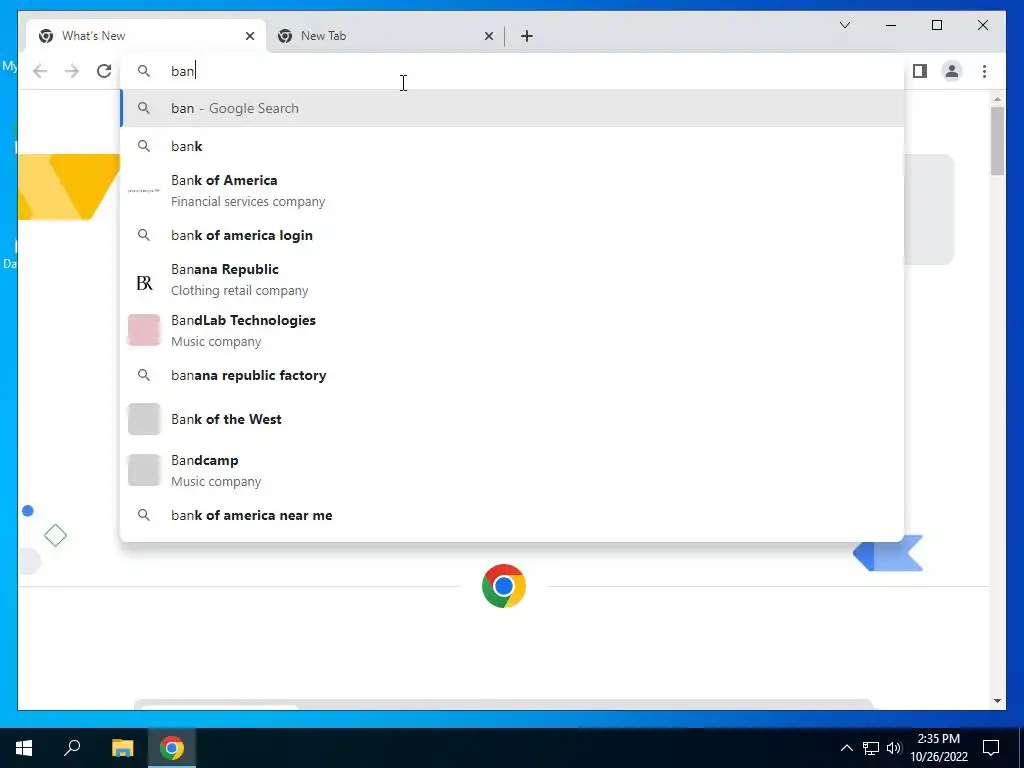Open the taskbar clock showing 2:35 PM
Image resolution: width=1024 pixels, height=768 pixels.
click(x=938, y=748)
